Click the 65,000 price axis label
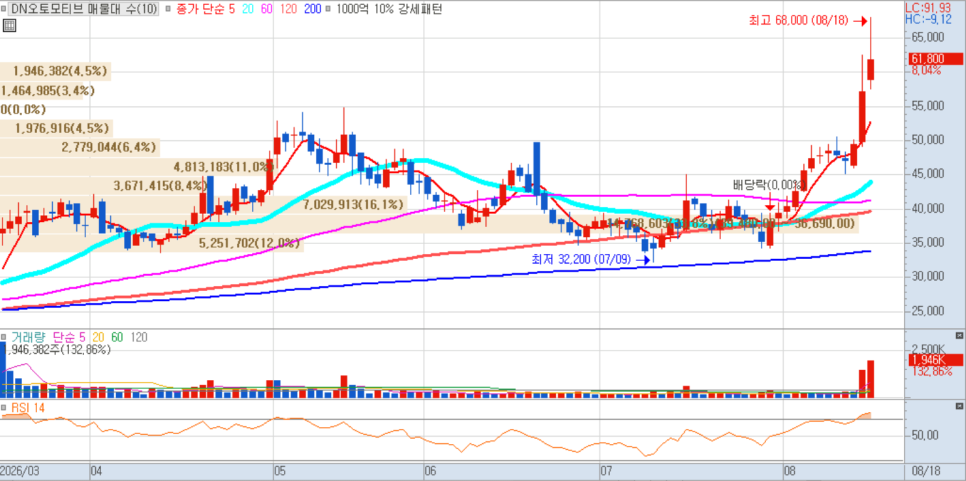 point(927,37)
